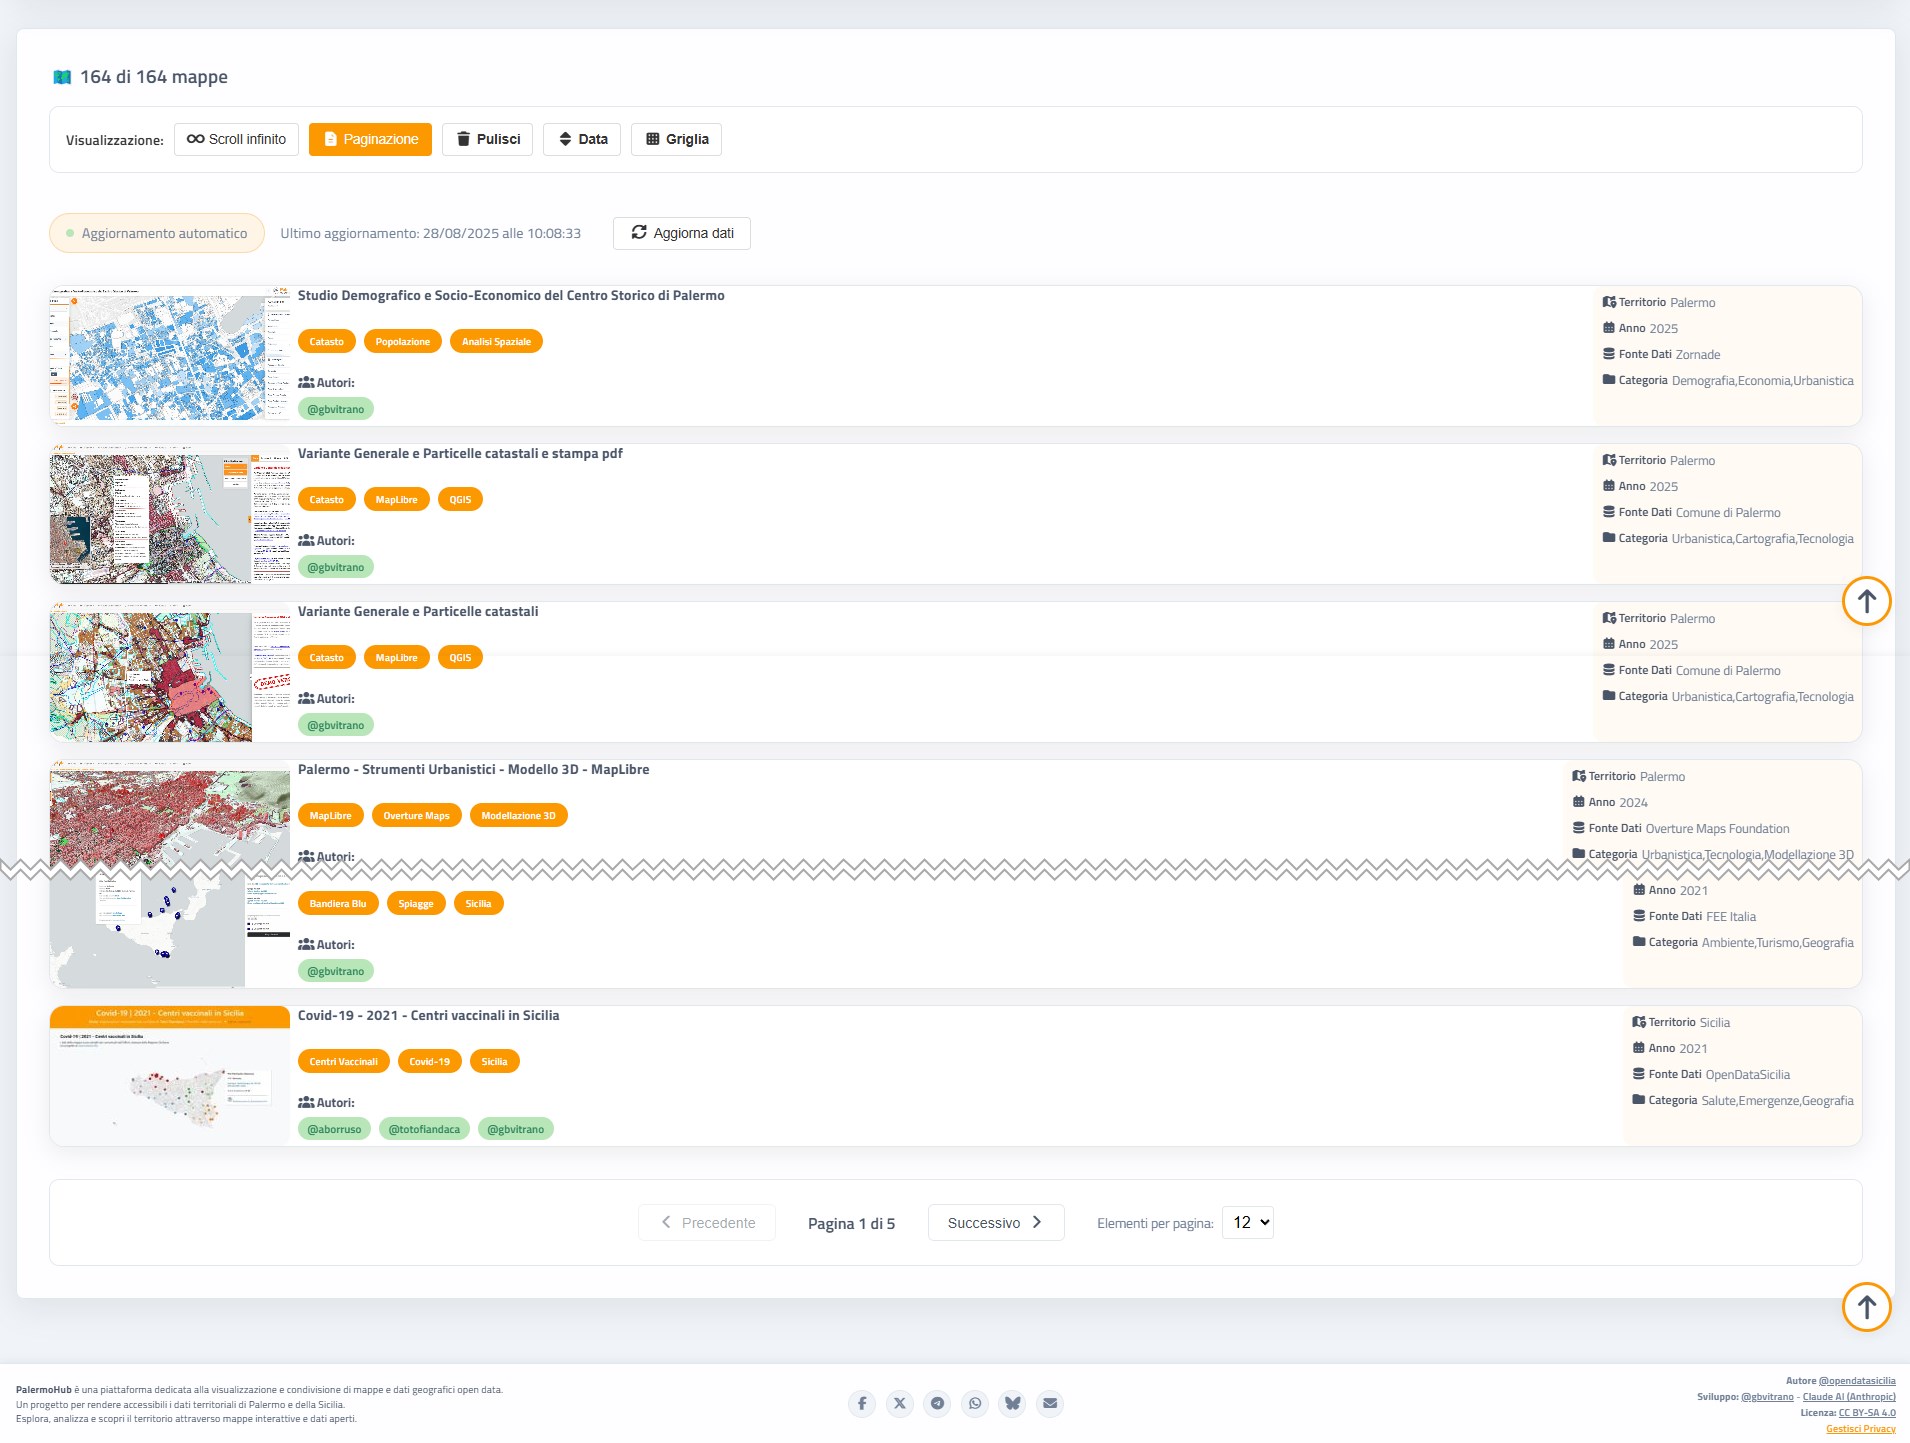Select the orange Overture Maps tag

point(416,815)
